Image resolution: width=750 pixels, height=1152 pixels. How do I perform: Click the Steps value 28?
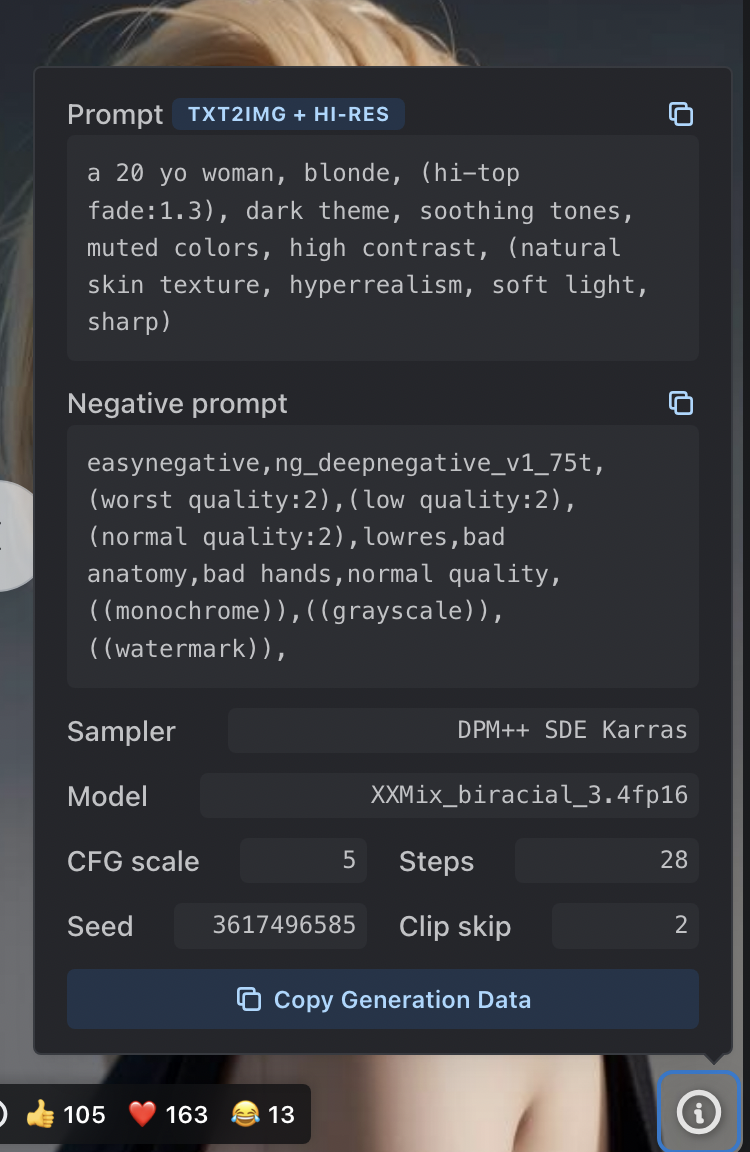click(x=606, y=860)
